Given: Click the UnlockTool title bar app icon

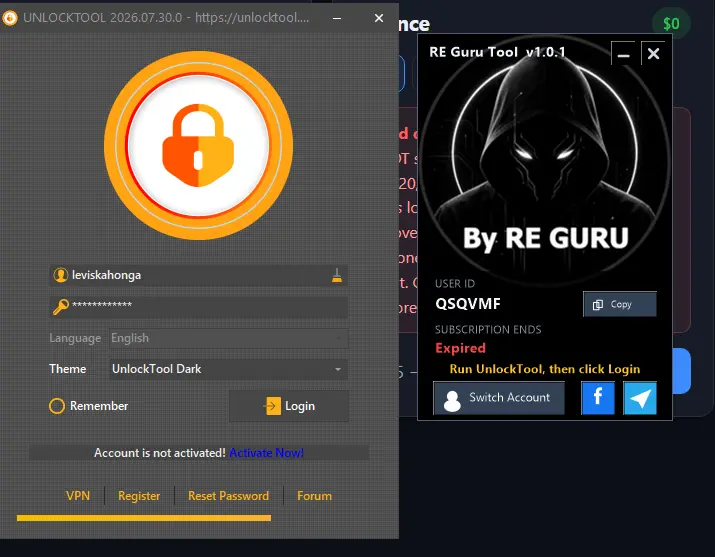Looking at the screenshot, I should coord(10,18).
